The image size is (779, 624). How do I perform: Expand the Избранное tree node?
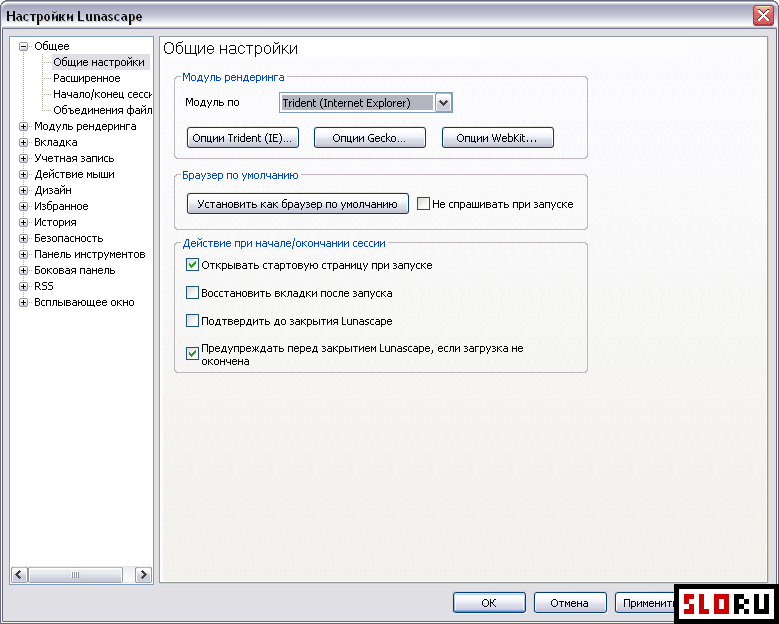(x=23, y=206)
